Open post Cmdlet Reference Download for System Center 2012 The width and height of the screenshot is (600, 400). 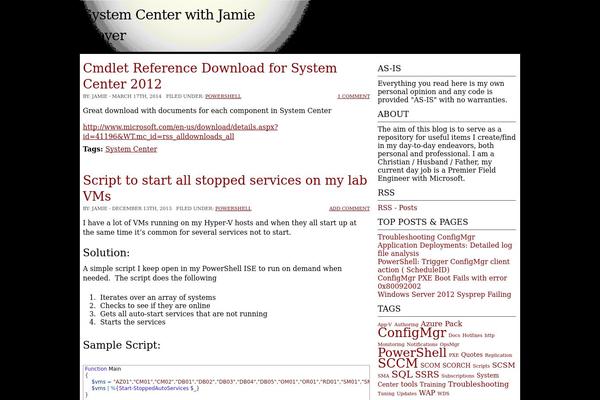(x=210, y=76)
